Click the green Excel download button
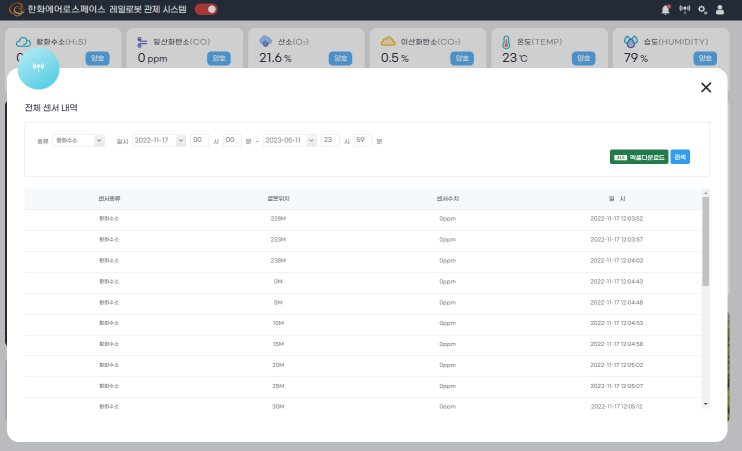 [638, 157]
